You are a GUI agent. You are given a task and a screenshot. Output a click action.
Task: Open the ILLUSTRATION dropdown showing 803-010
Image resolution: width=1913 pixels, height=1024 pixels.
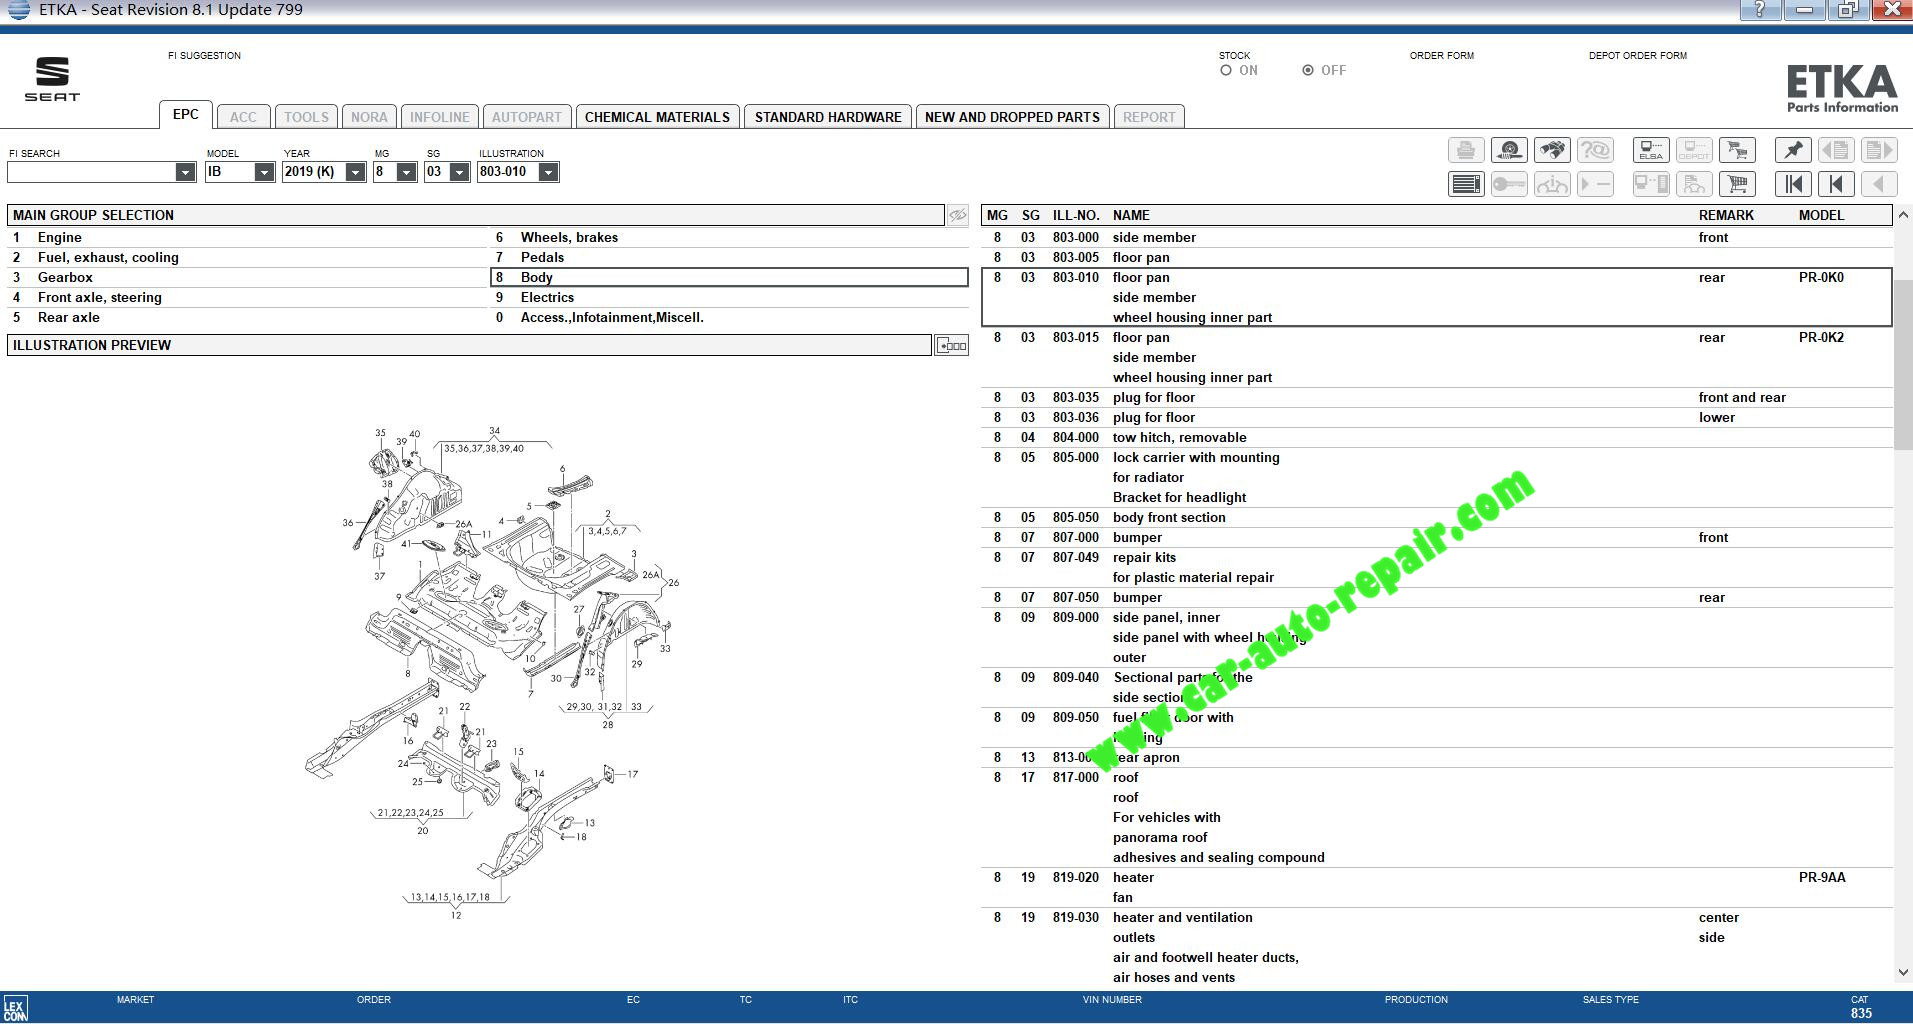click(x=548, y=172)
